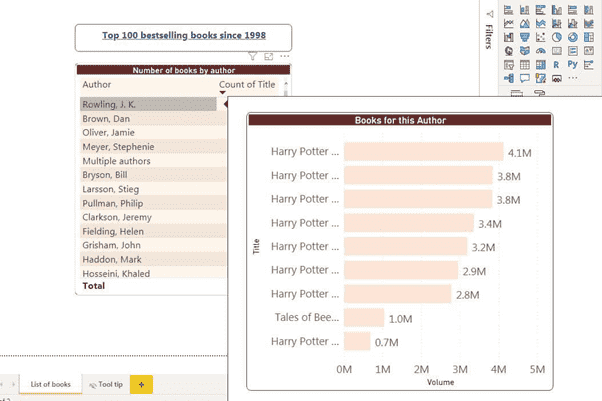
Task: Select the Waterfall chart visual
Action: tap(509, 37)
